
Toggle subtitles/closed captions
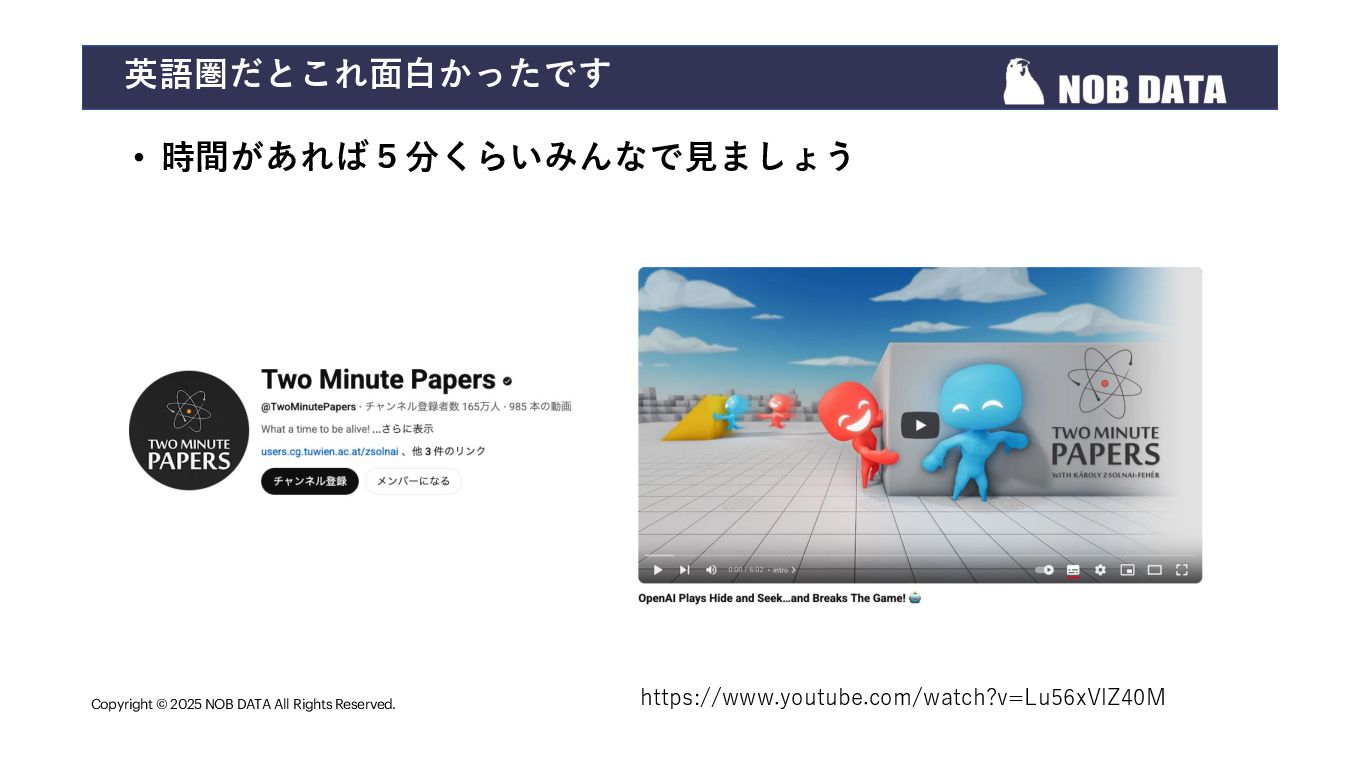(x=1073, y=570)
